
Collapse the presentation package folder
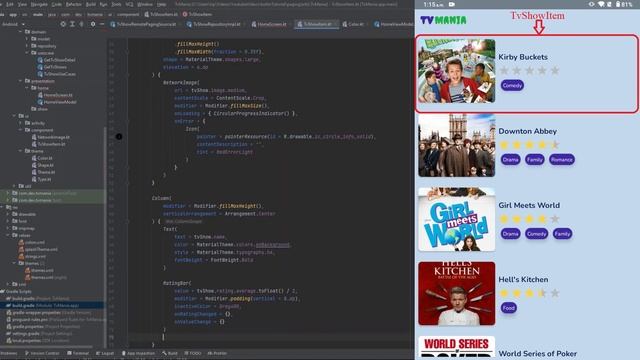click(x=20, y=81)
